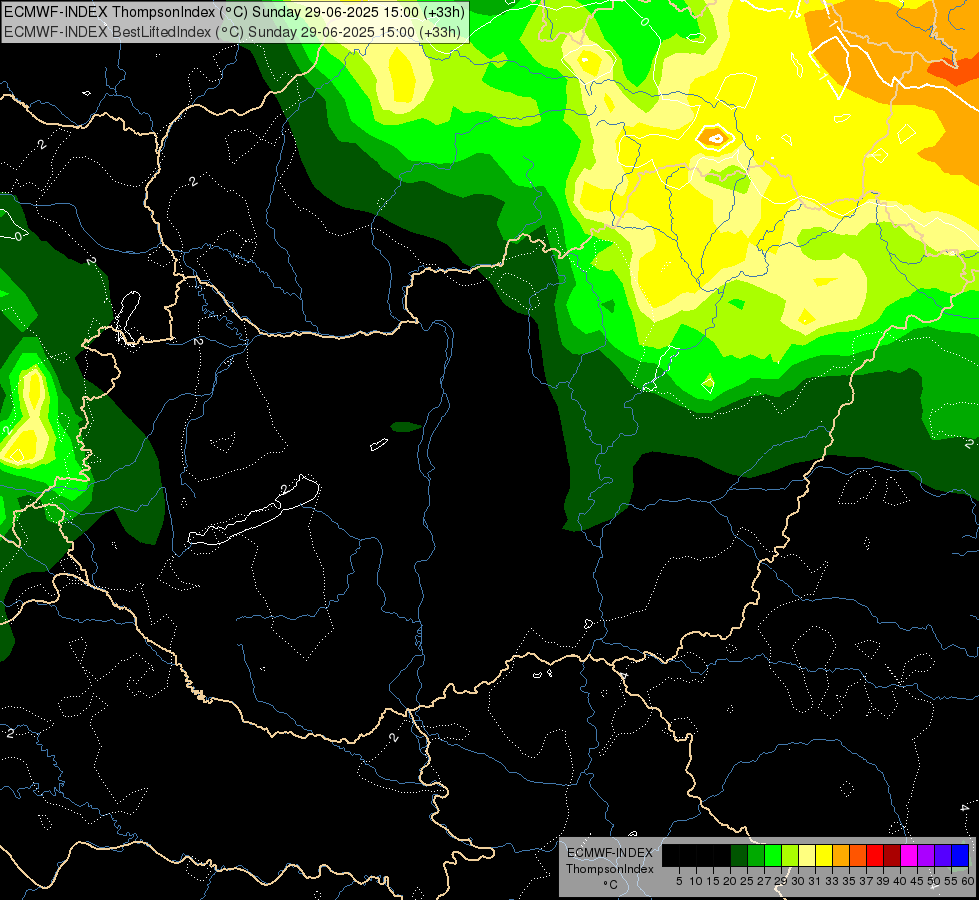Screen dimensions: 979x900
Task: Click the small orange Thompson maximum spot
Action: pos(716,137)
